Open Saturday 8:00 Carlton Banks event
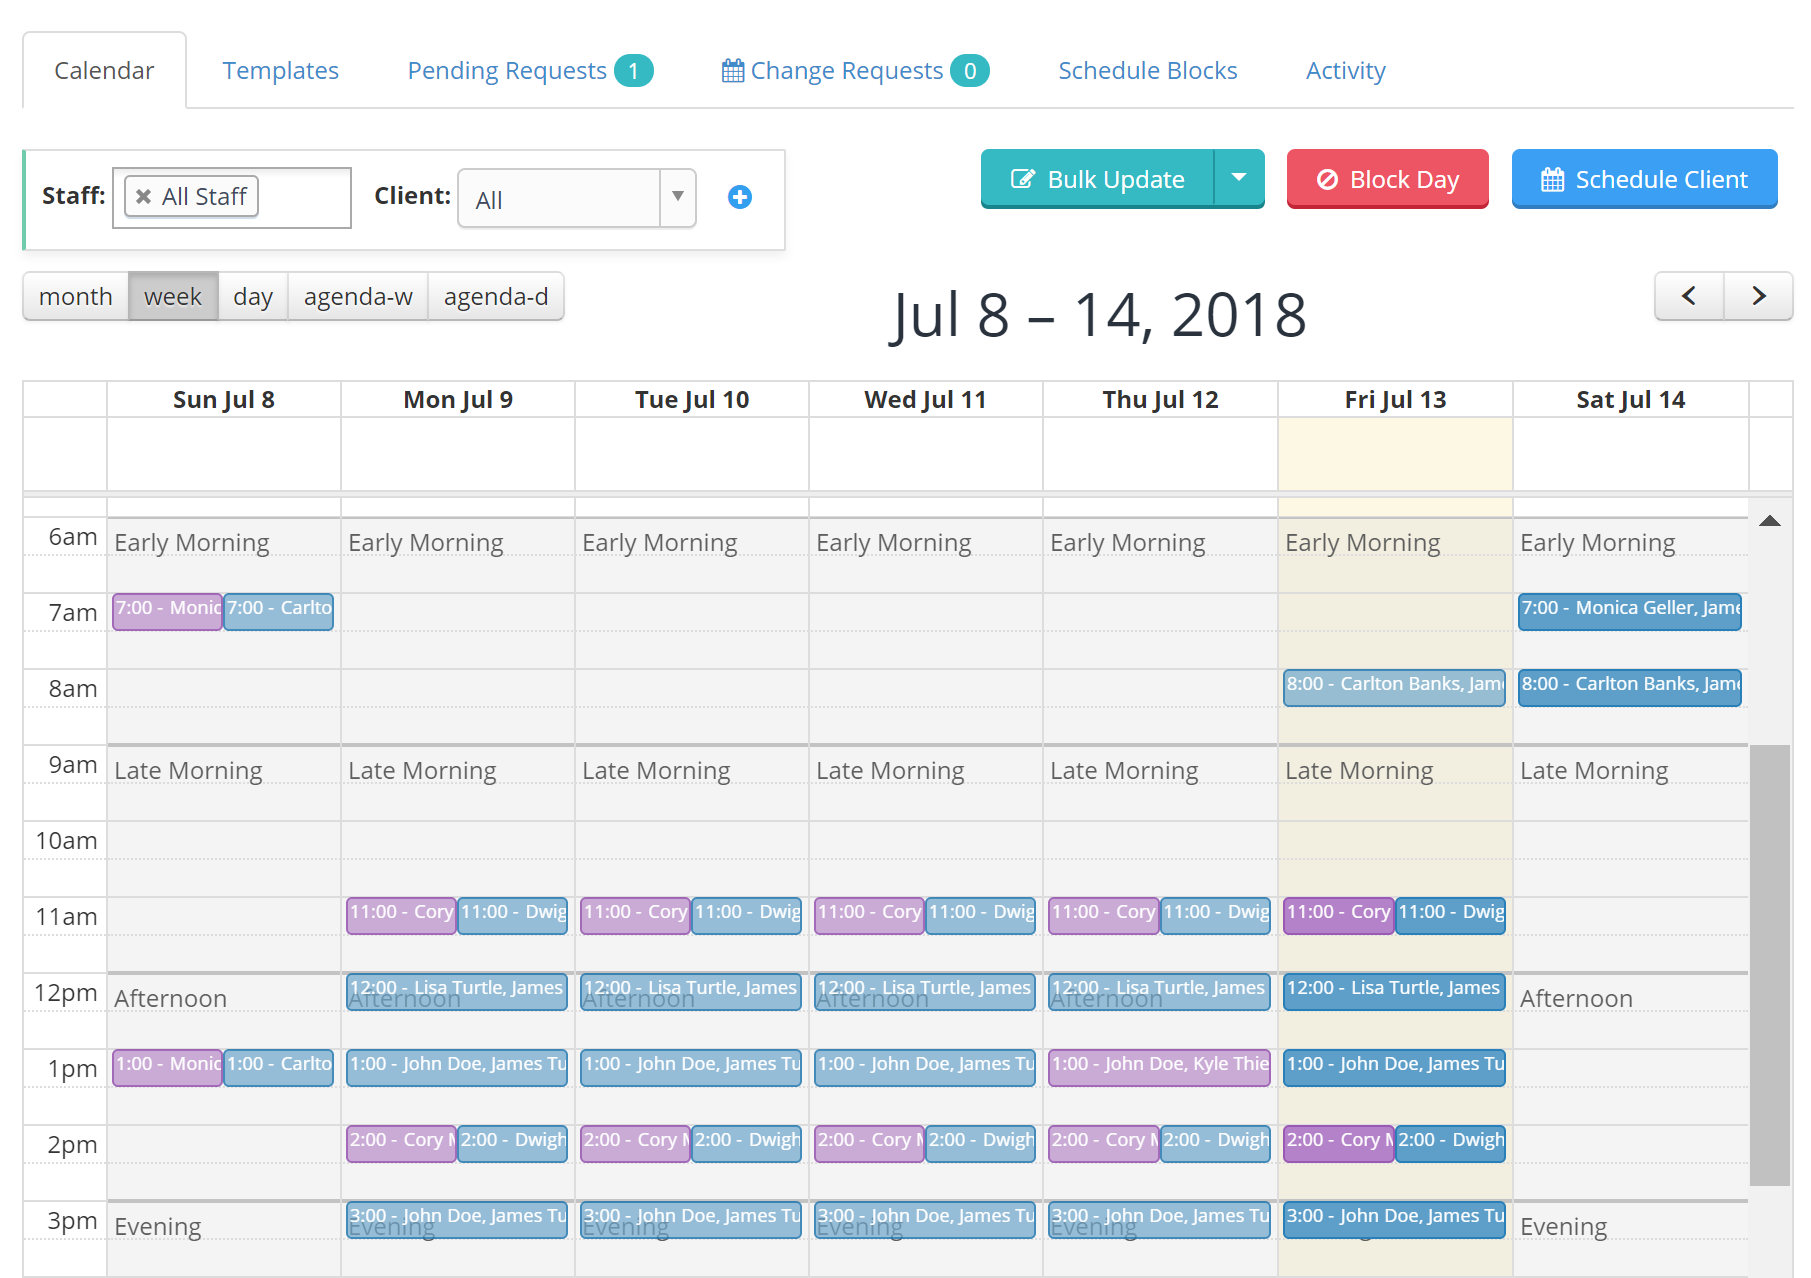This screenshot has width=1811, height=1278. (x=1630, y=687)
